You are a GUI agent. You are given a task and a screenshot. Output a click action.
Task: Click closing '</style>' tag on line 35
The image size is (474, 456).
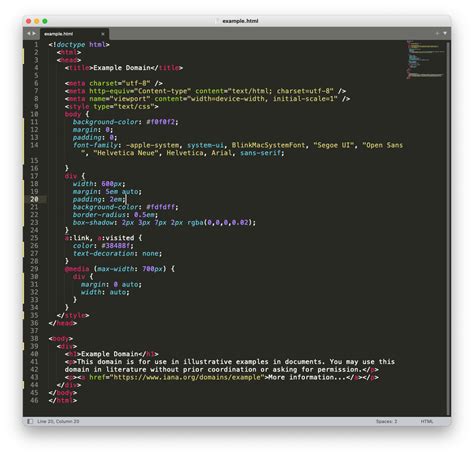[x=73, y=315]
